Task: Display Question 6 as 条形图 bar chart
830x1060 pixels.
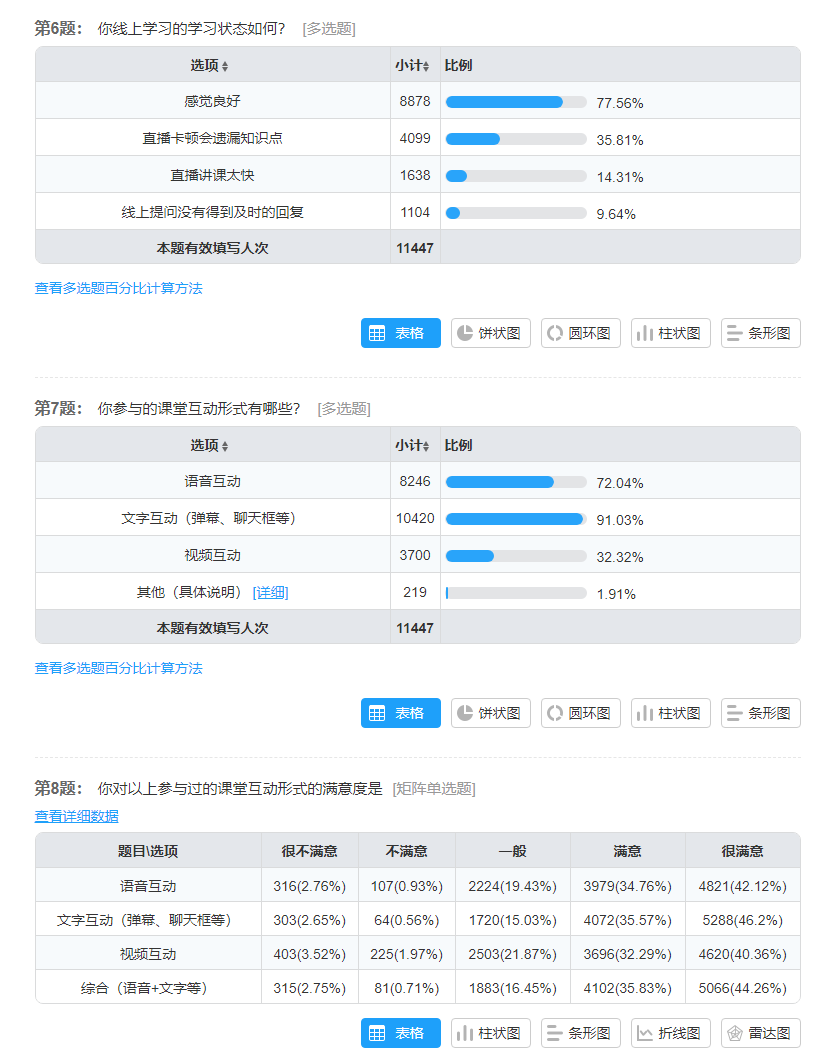Action: pos(760,333)
